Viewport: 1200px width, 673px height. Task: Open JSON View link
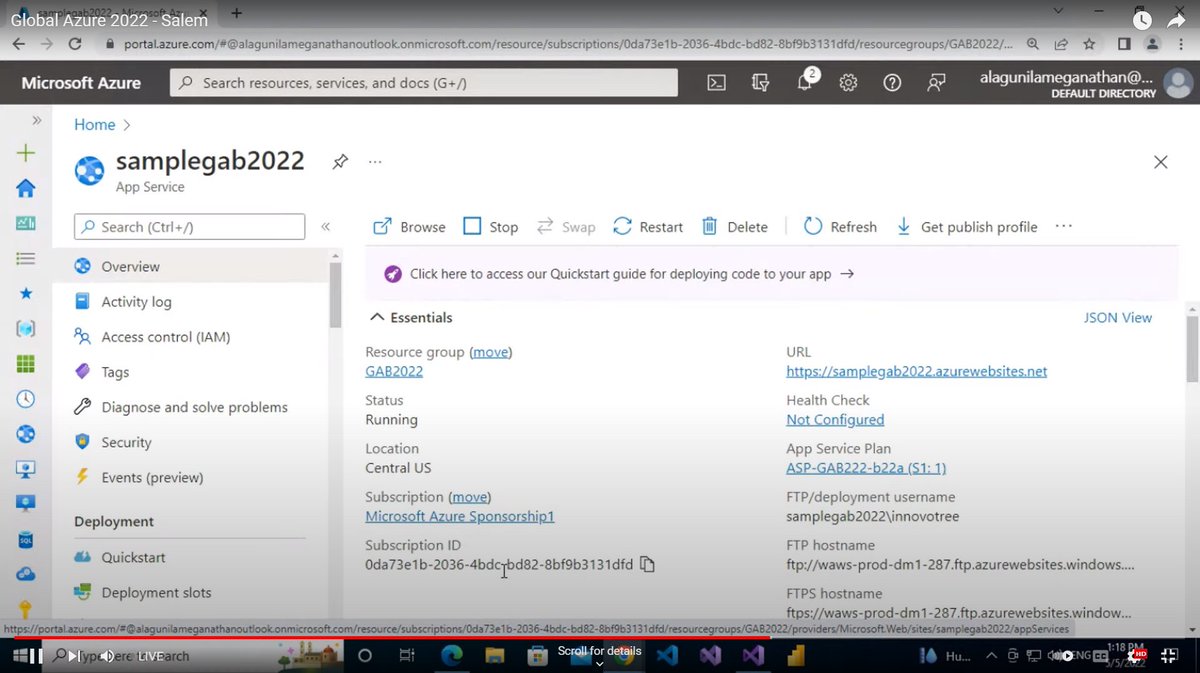click(x=1118, y=318)
